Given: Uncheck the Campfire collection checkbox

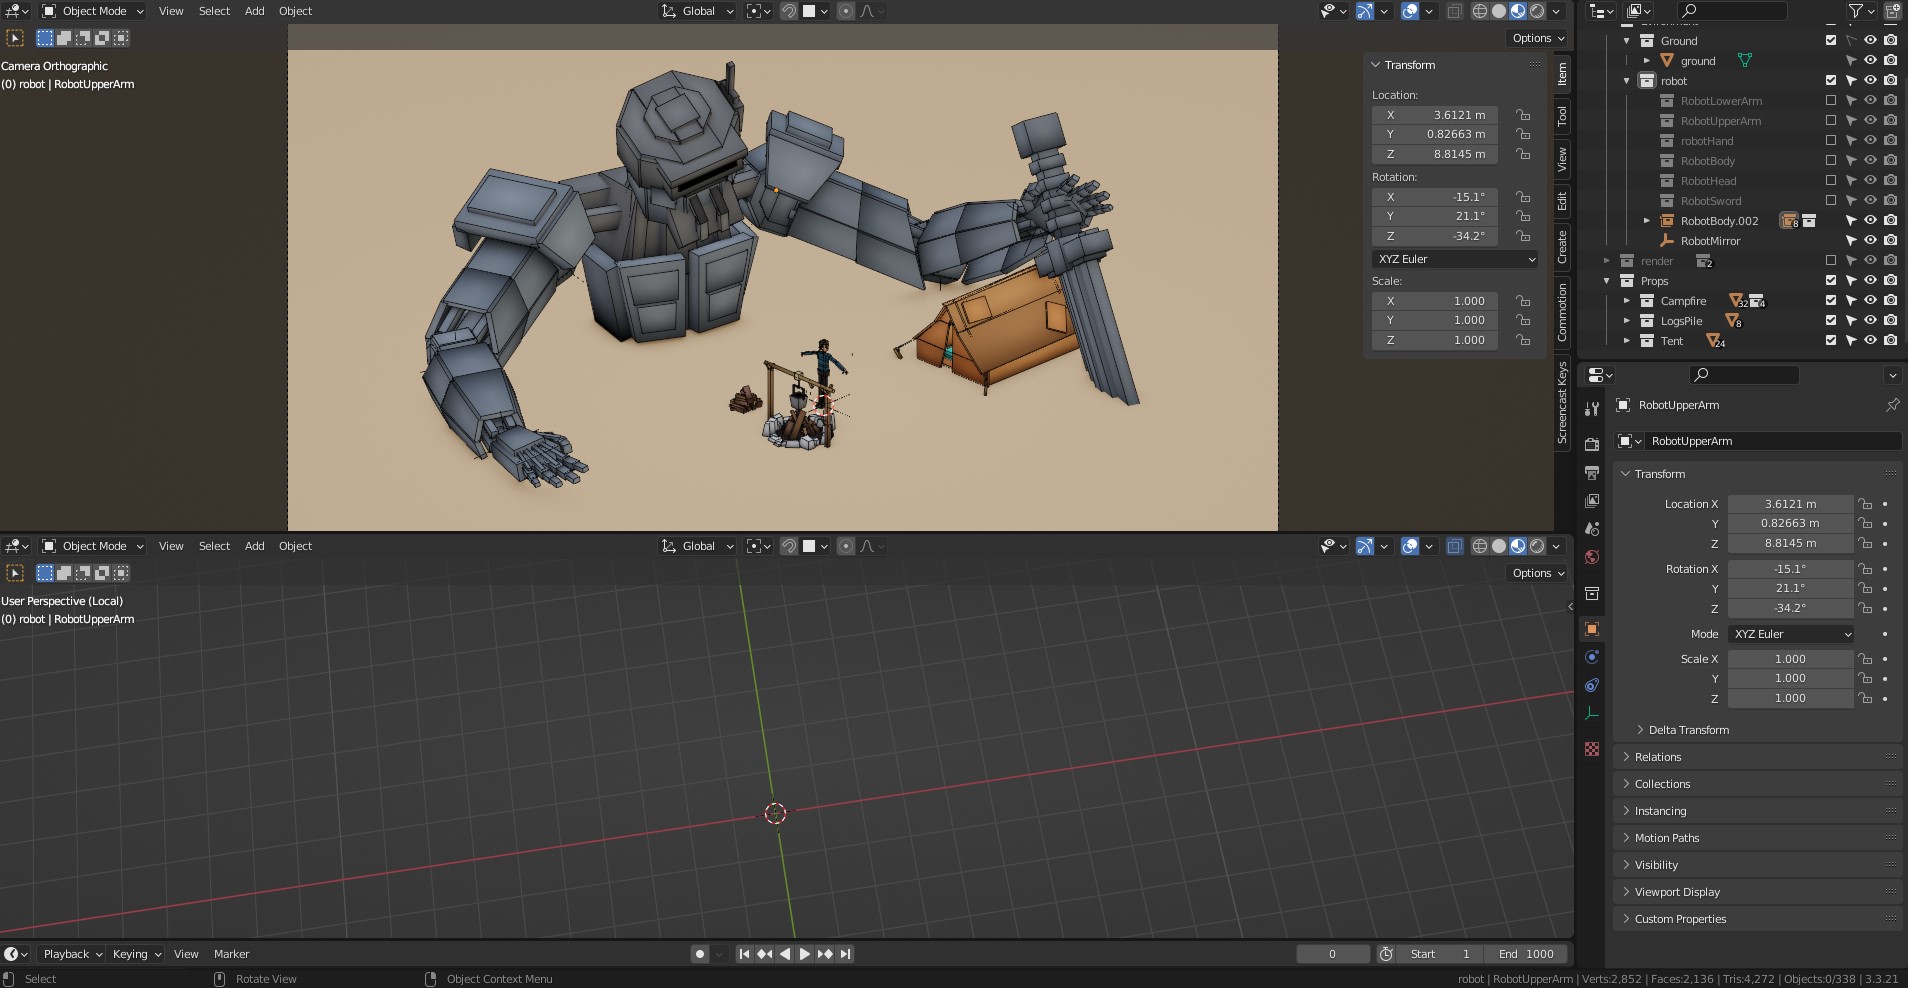Looking at the screenshot, I should (x=1831, y=301).
